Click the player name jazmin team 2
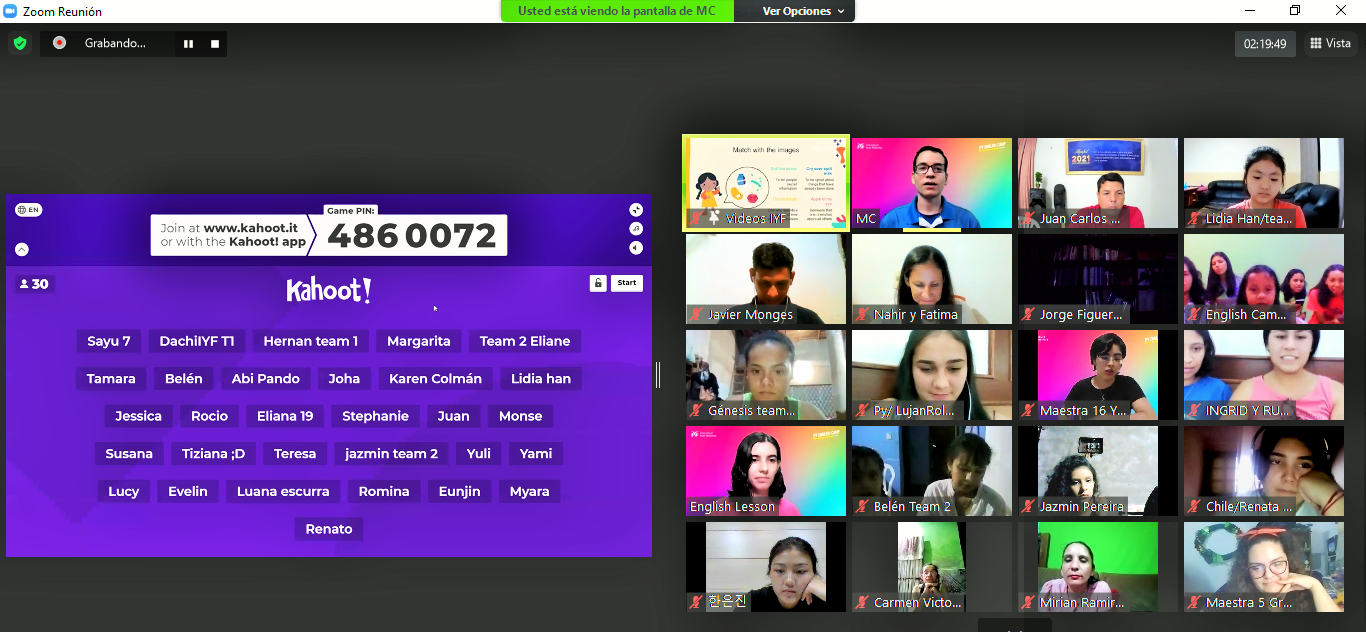The image size is (1366, 632). (x=392, y=454)
